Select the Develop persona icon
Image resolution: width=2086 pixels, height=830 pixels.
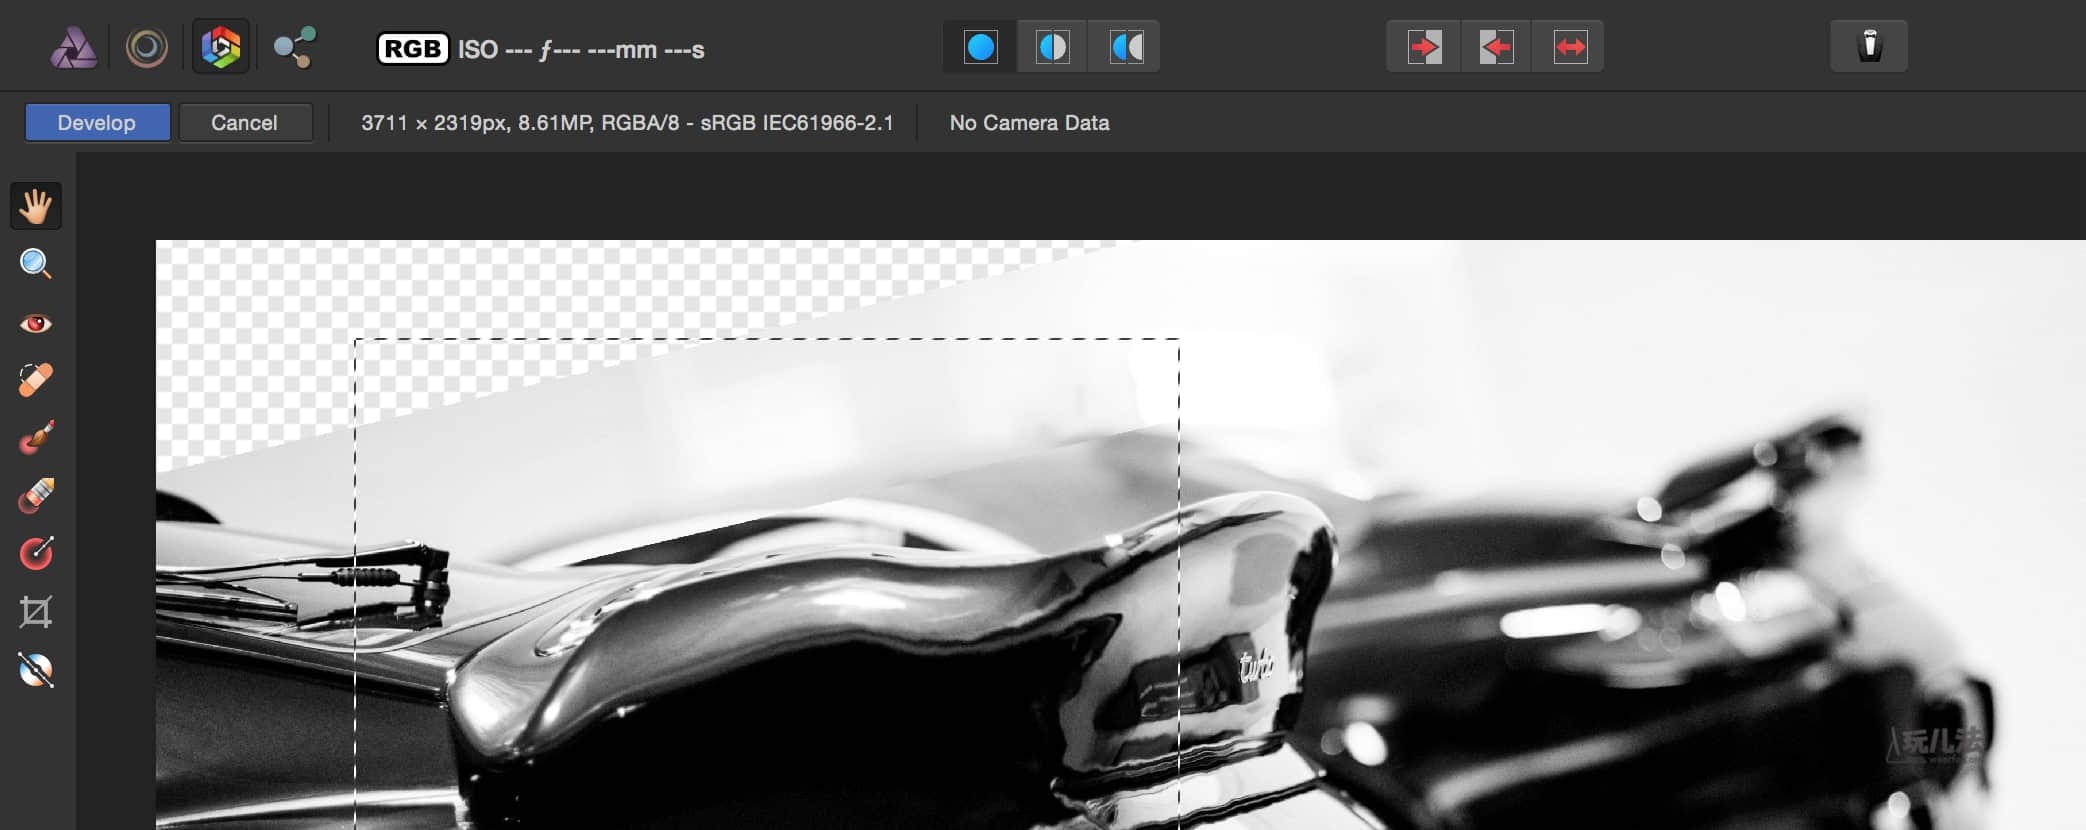coord(221,47)
